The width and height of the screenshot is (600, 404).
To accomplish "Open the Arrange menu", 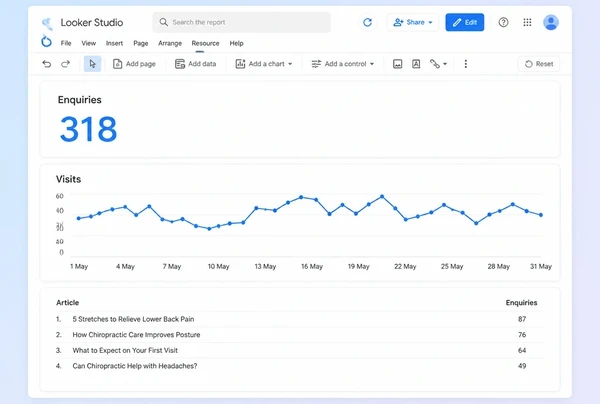I will click(x=170, y=43).
